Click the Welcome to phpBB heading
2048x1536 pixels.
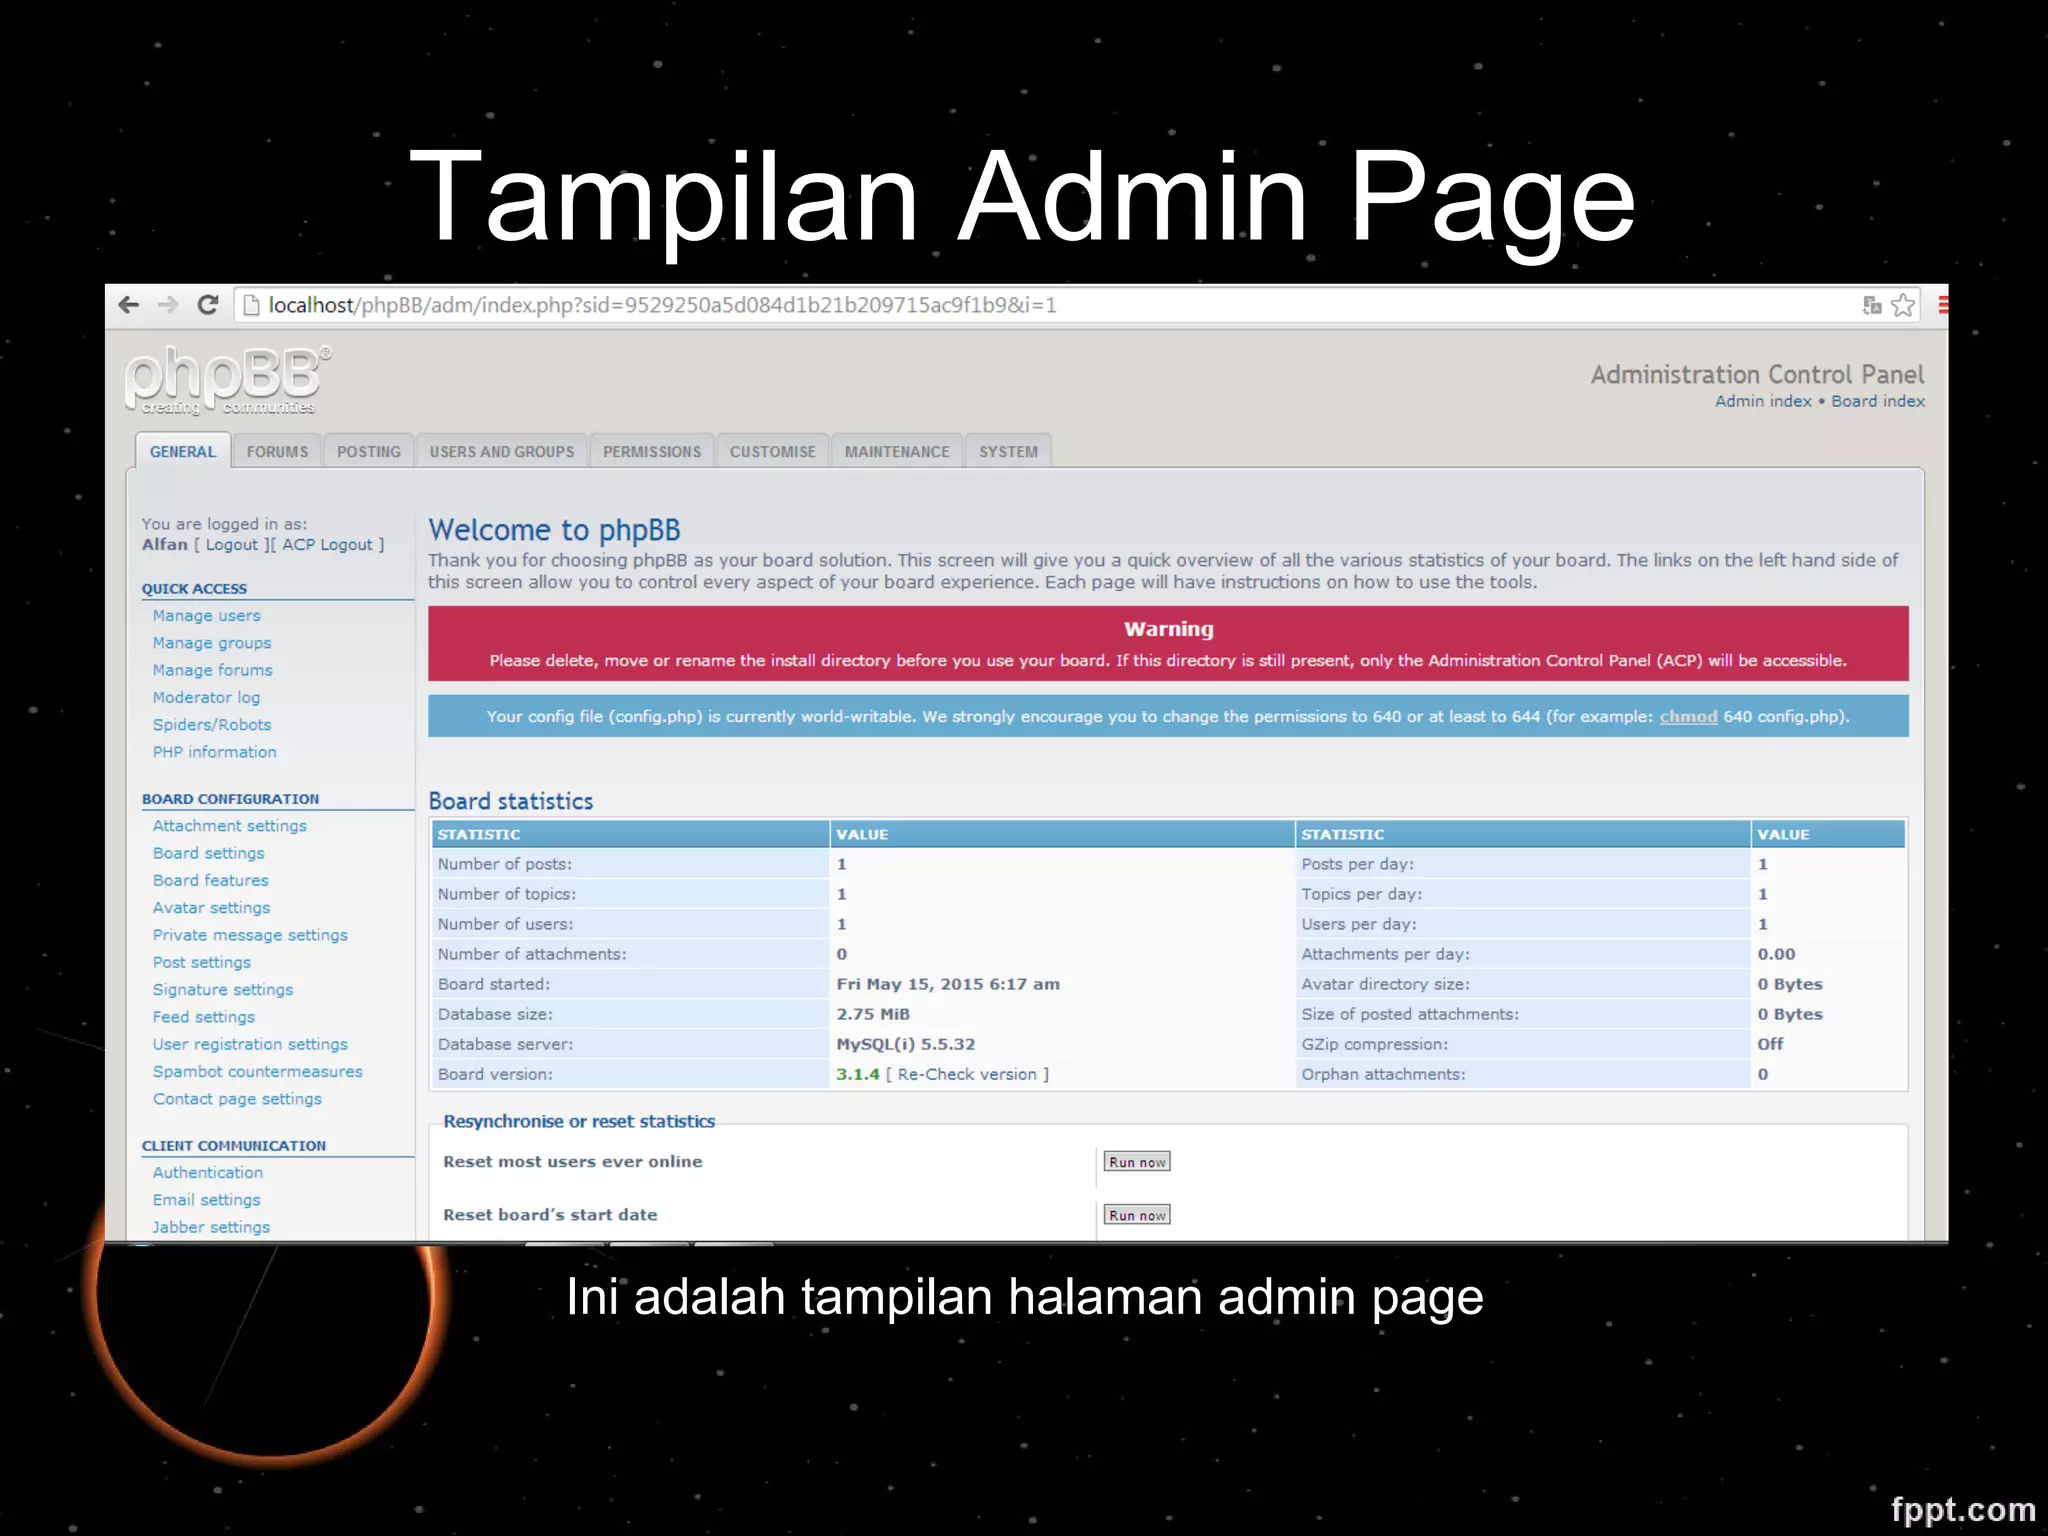[x=554, y=529]
